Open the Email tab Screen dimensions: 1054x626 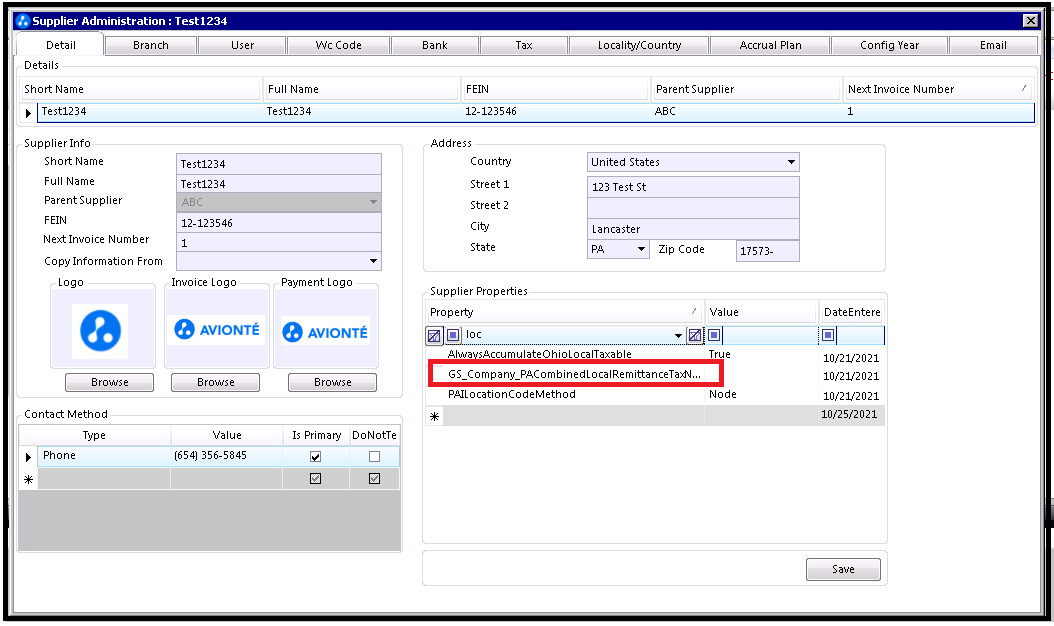[x=993, y=45]
